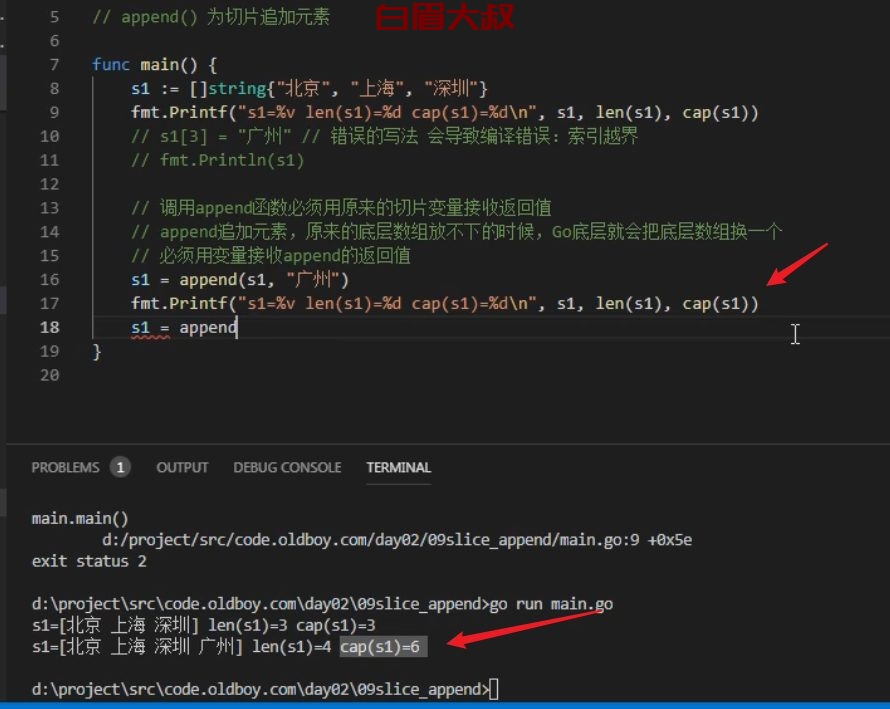Image resolution: width=890 pixels, height=709 pixels.
Task: Open the DEBUG CONSOLE tab
Action: tap(287, 467)
